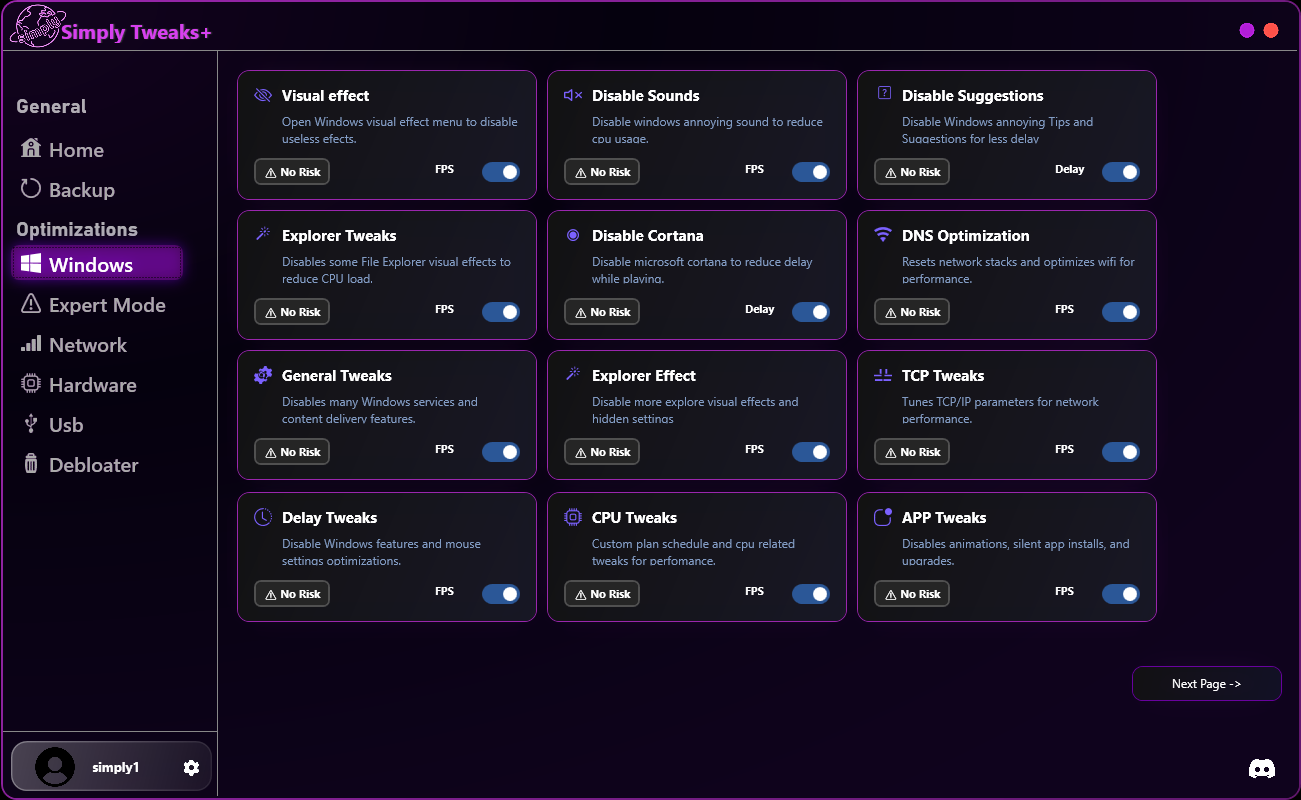This screenshot has height=800, width=1301.
Task: Click the Next Page button
Action: [x=1207, y=684]
